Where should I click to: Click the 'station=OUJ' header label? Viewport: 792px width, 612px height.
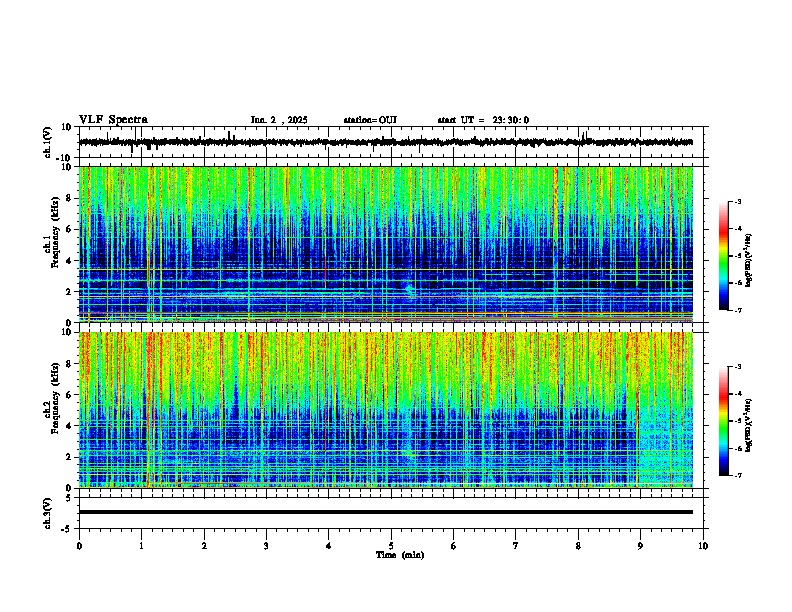[370, 120]
